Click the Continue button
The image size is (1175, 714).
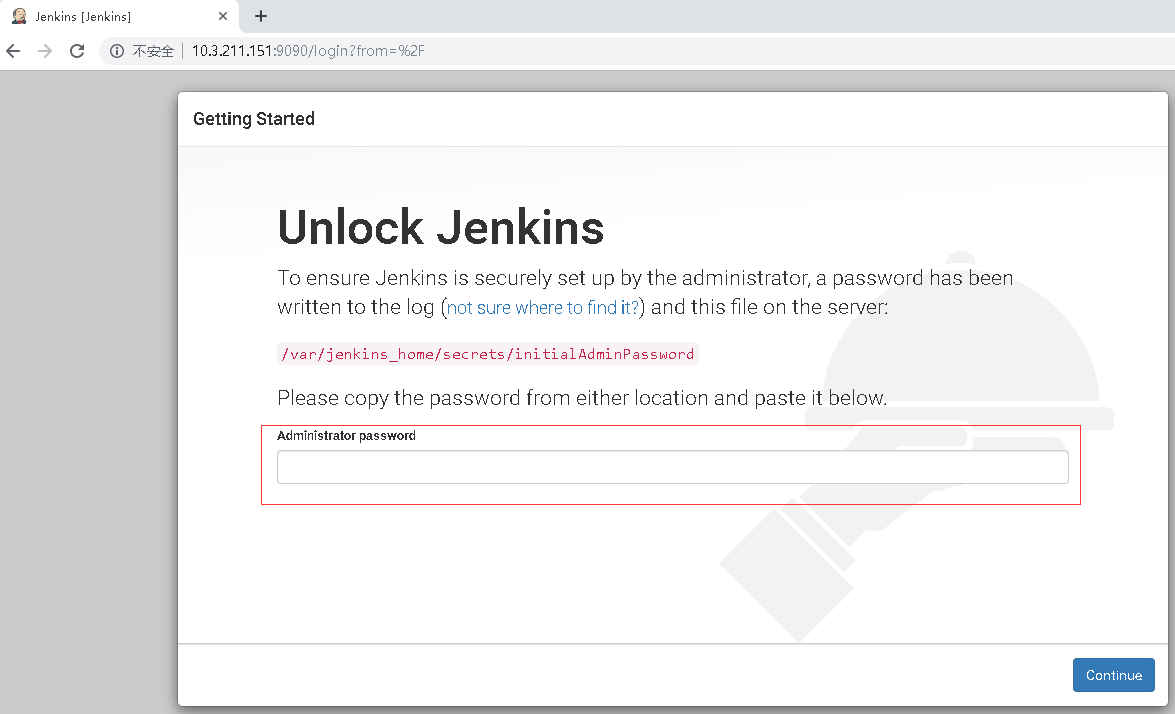(1114, 675)
